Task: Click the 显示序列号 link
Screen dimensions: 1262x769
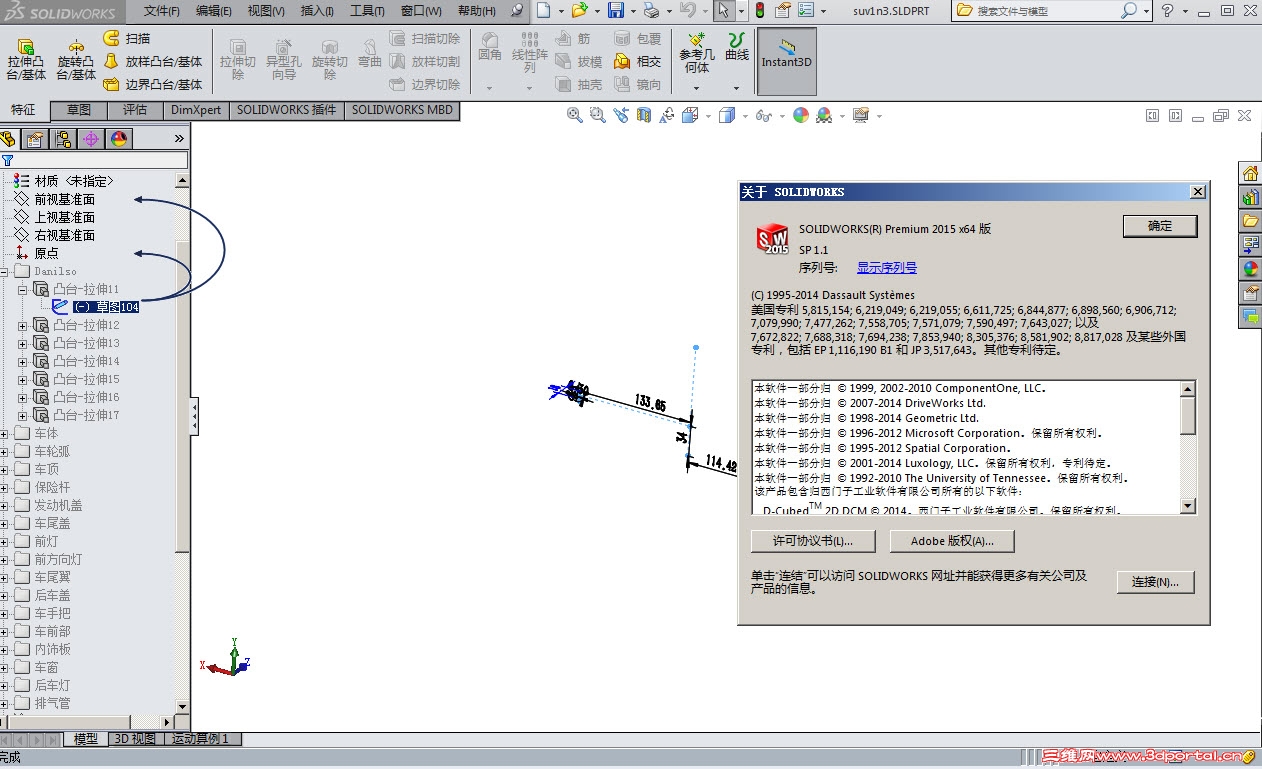Action: point(887,268)
